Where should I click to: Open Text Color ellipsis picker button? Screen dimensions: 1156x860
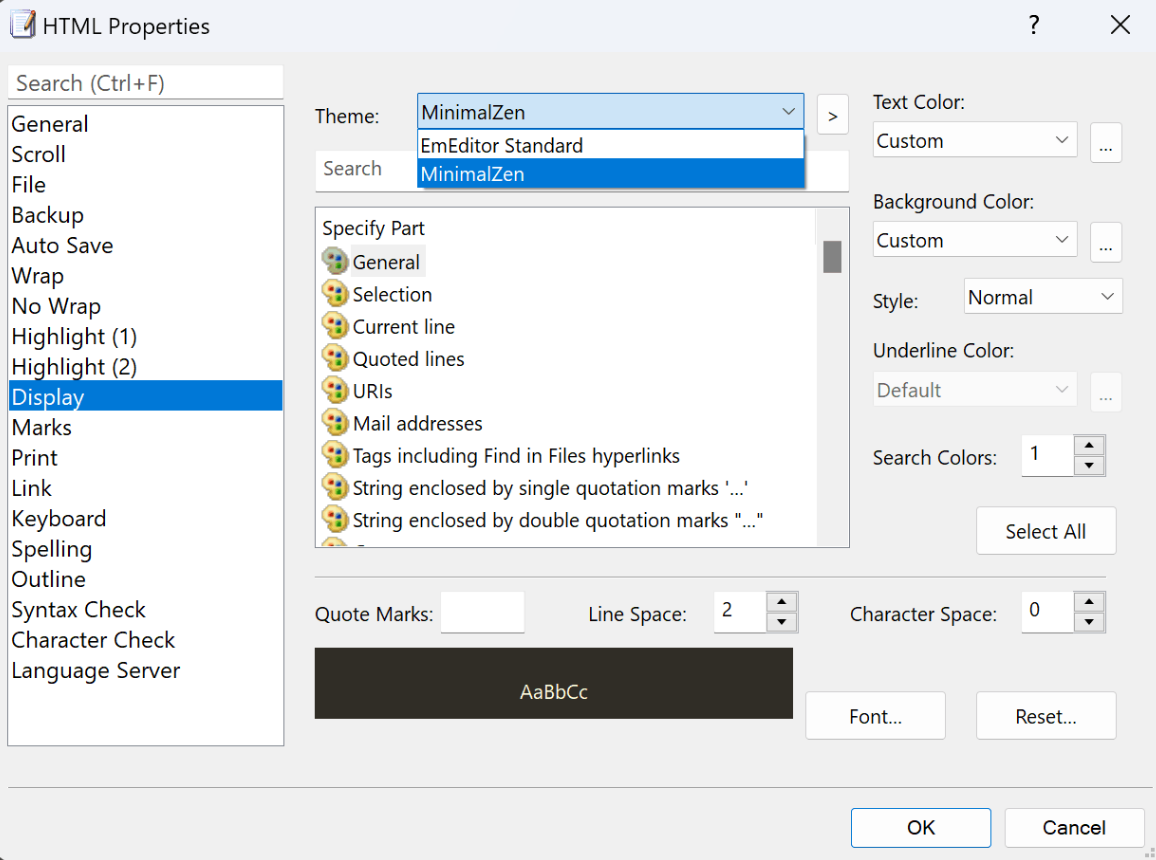pyautogui.click(x=1105, y=142)
